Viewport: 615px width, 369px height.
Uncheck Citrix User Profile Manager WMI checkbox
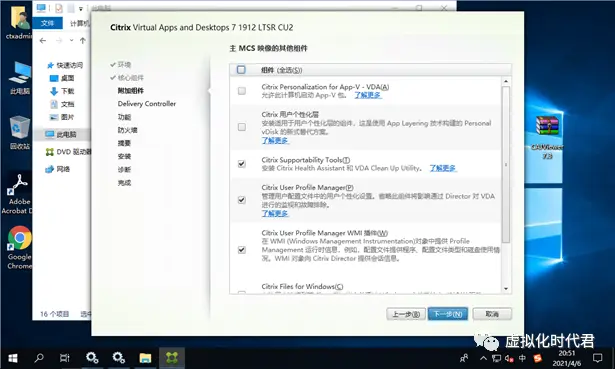(242, 250)
